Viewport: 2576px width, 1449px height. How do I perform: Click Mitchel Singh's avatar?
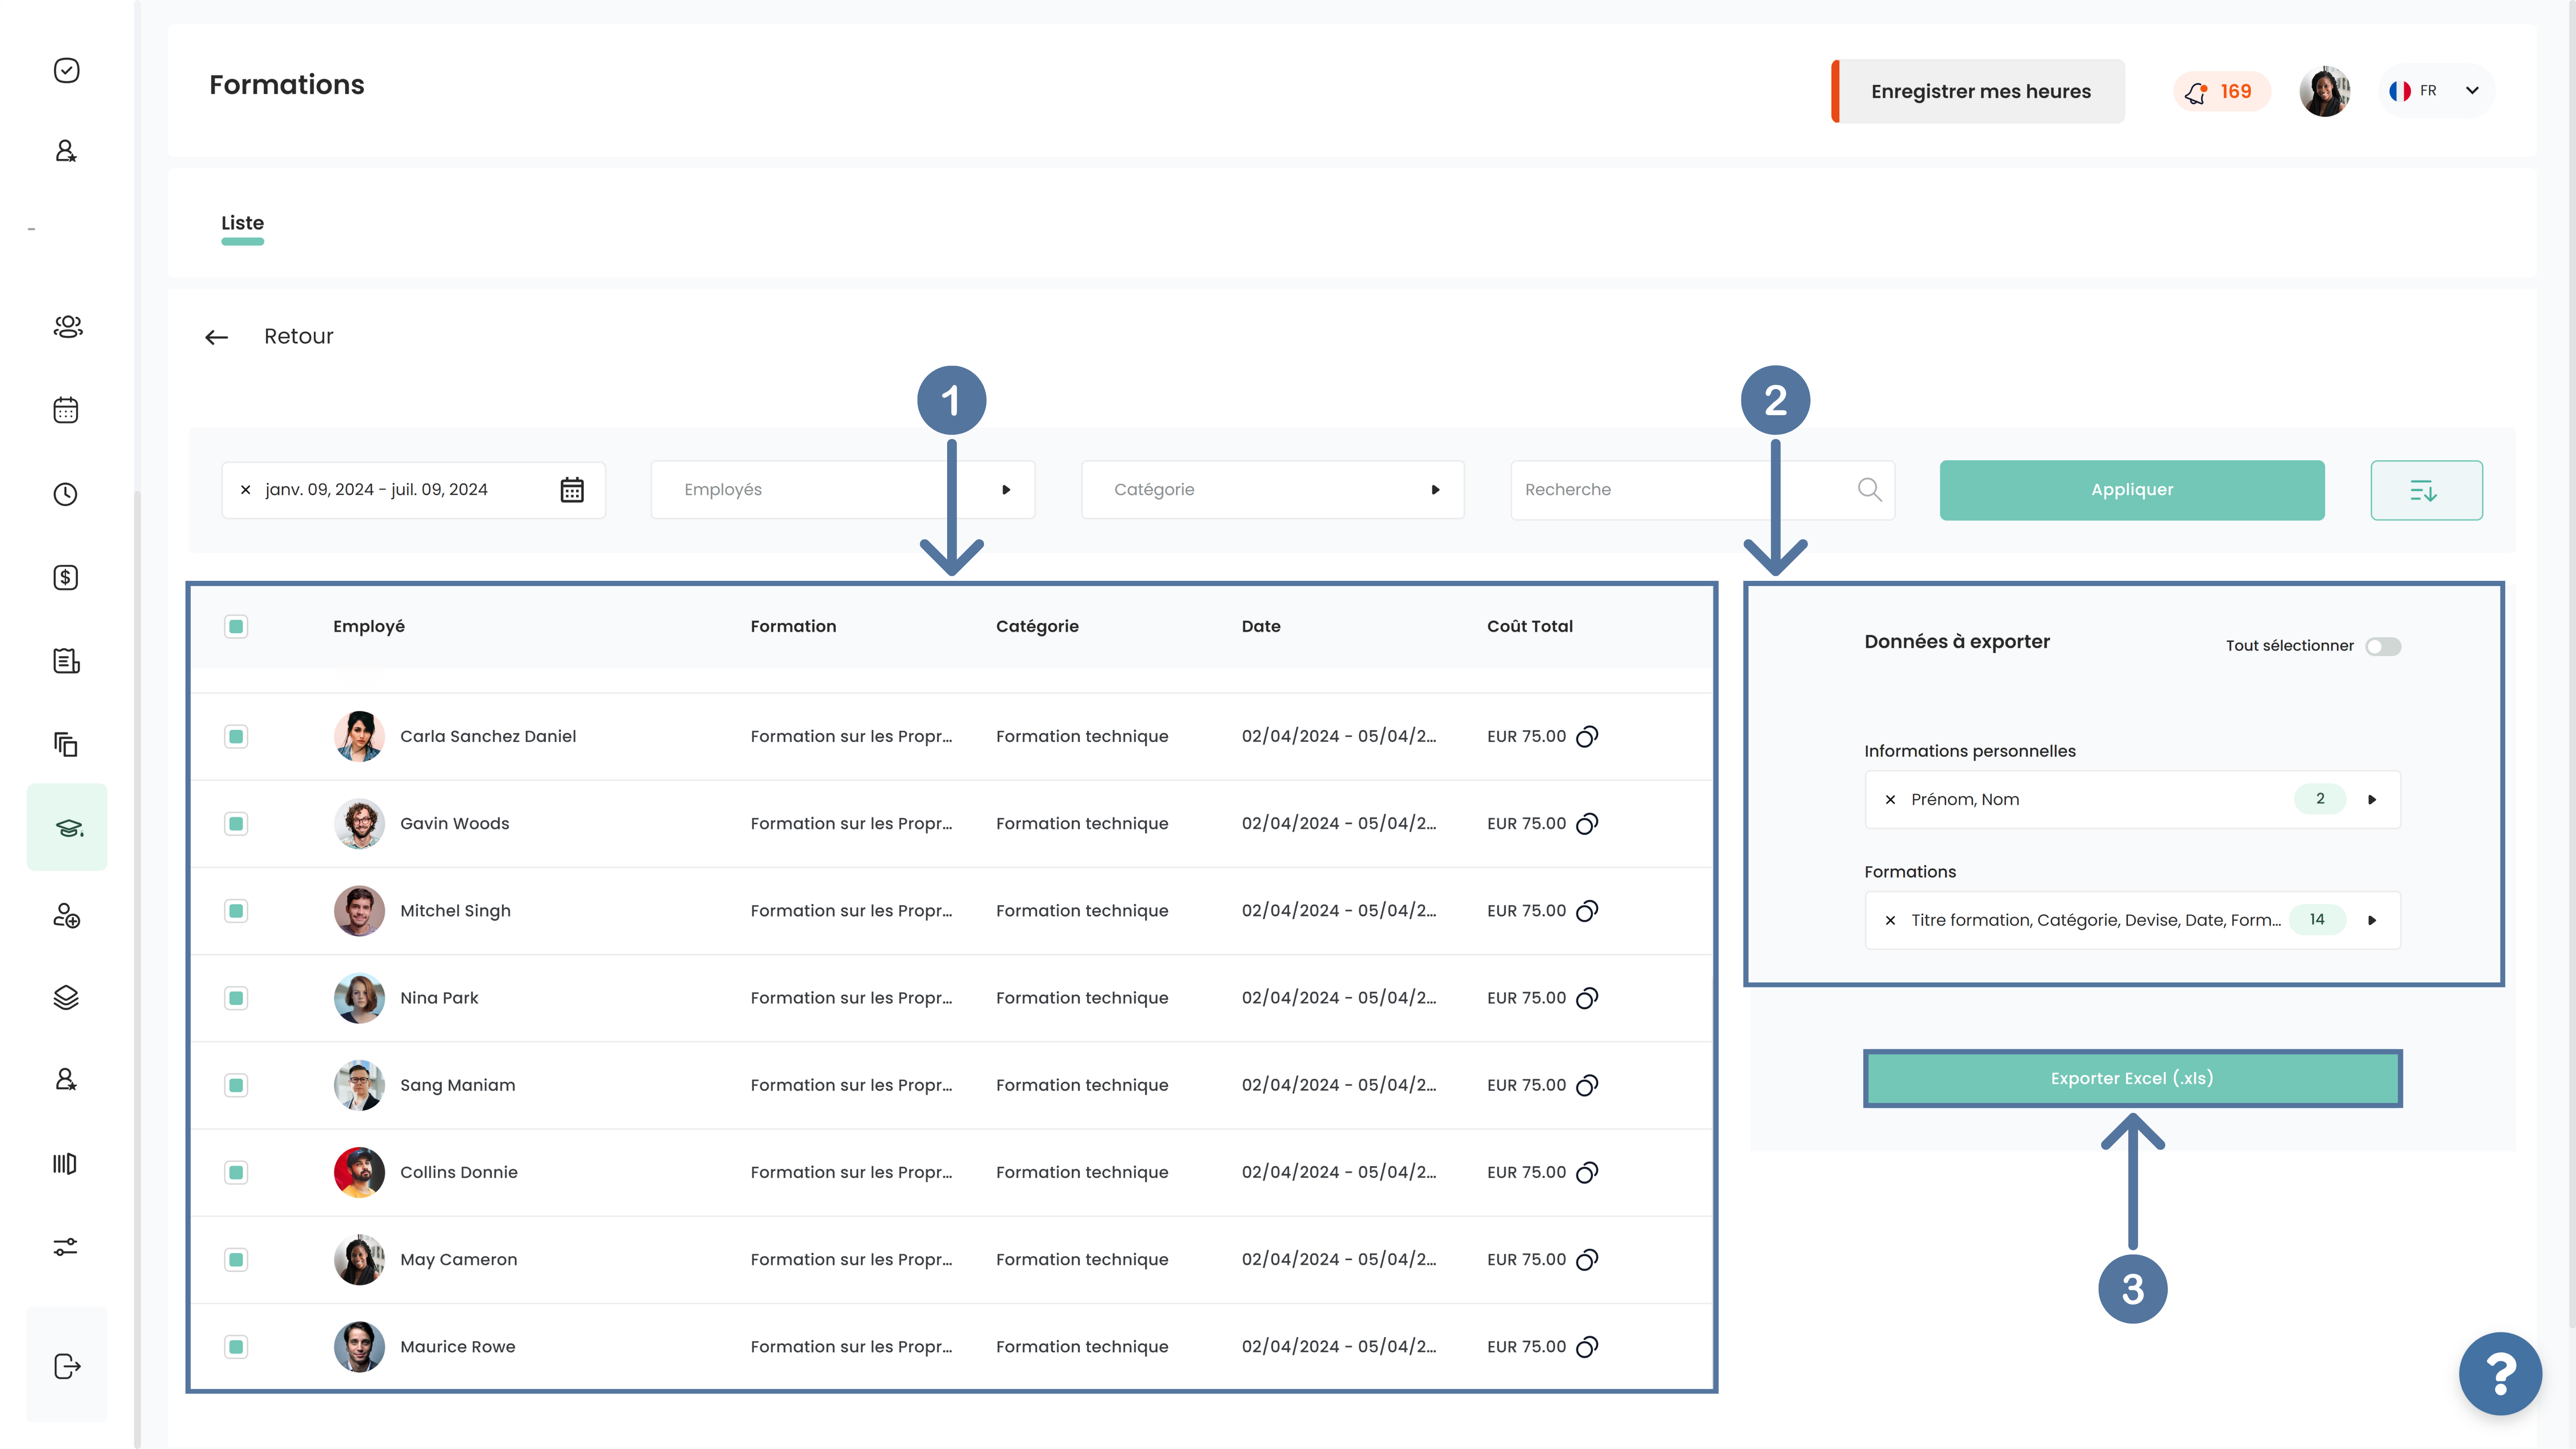[x=359, y=911]
